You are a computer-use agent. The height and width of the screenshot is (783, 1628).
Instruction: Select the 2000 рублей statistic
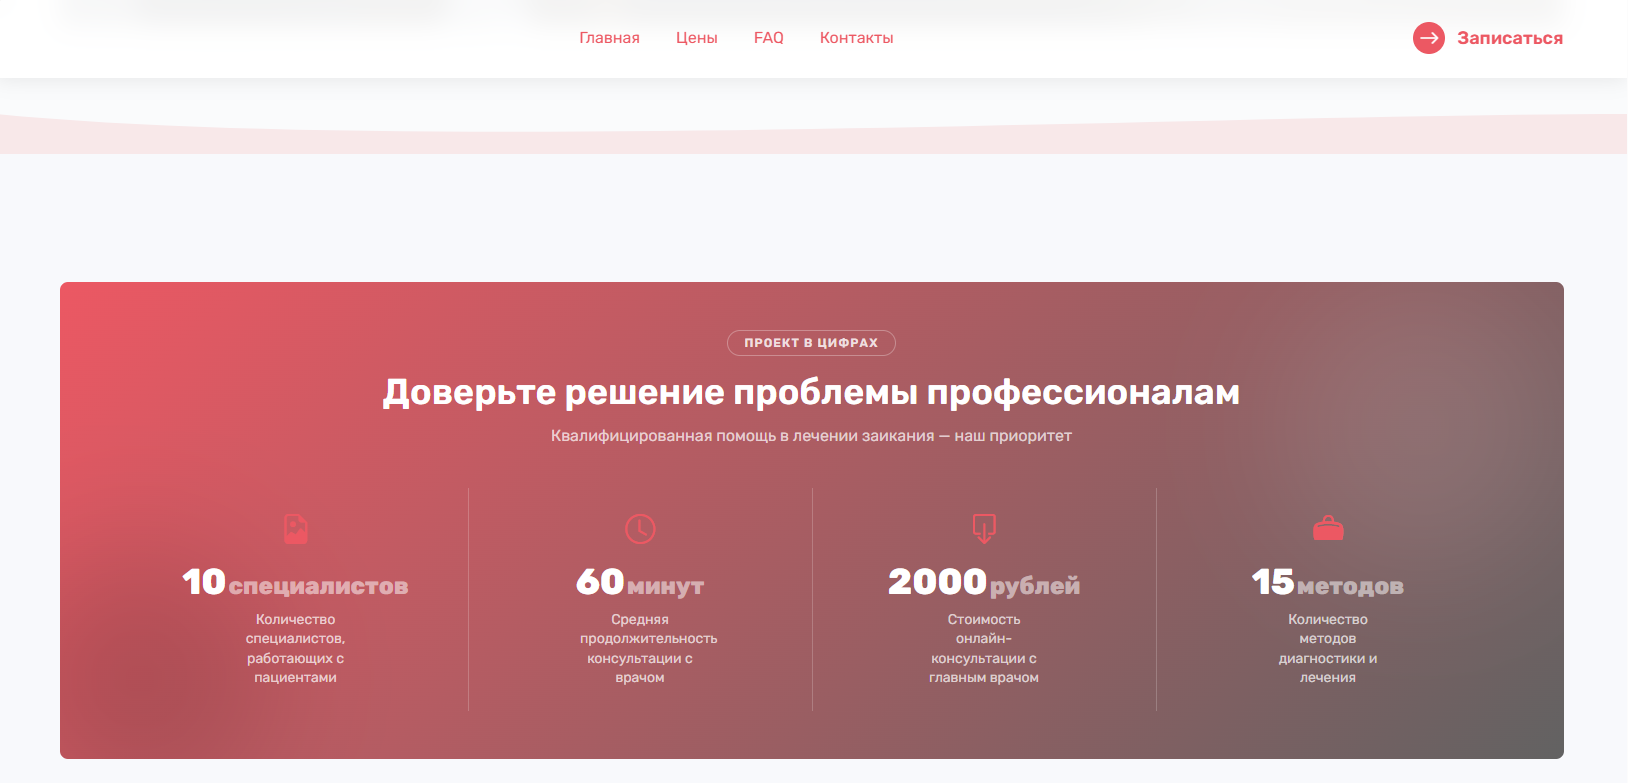[984, 583]
